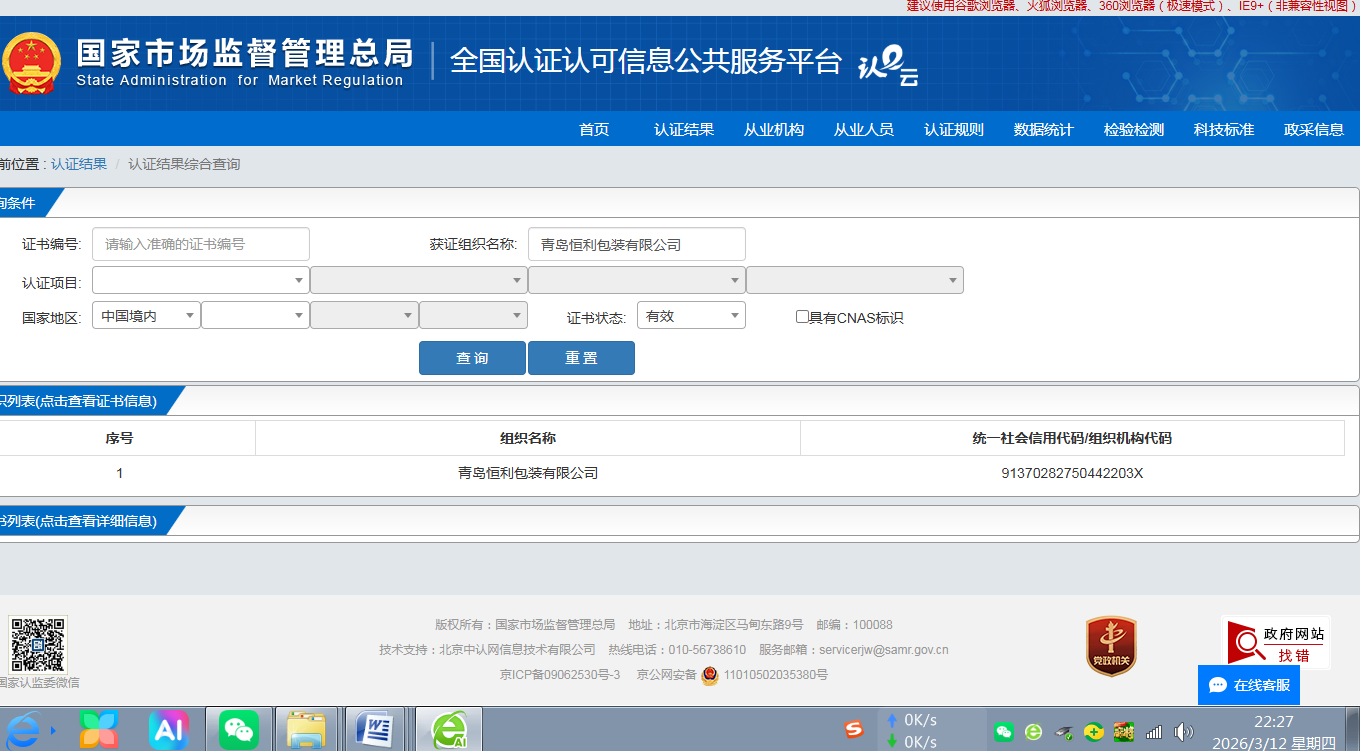
Task: Open the colorful pinwheel app in taskbar
Action: click(x=98, y=730)
